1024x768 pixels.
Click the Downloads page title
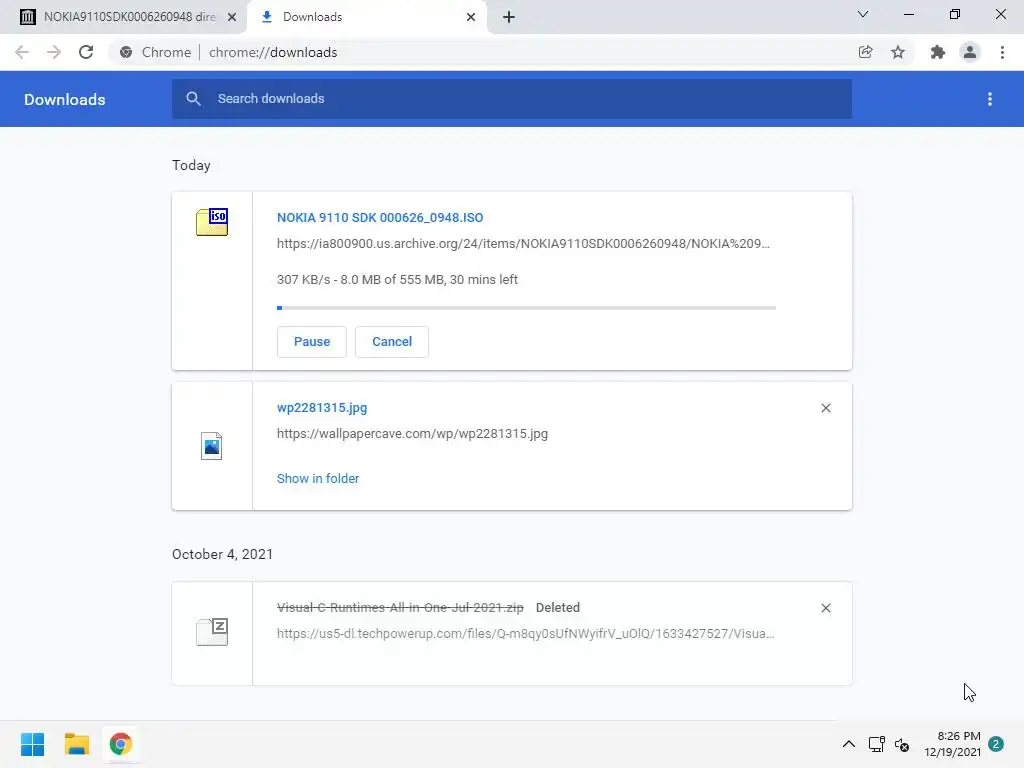(65, 99)
